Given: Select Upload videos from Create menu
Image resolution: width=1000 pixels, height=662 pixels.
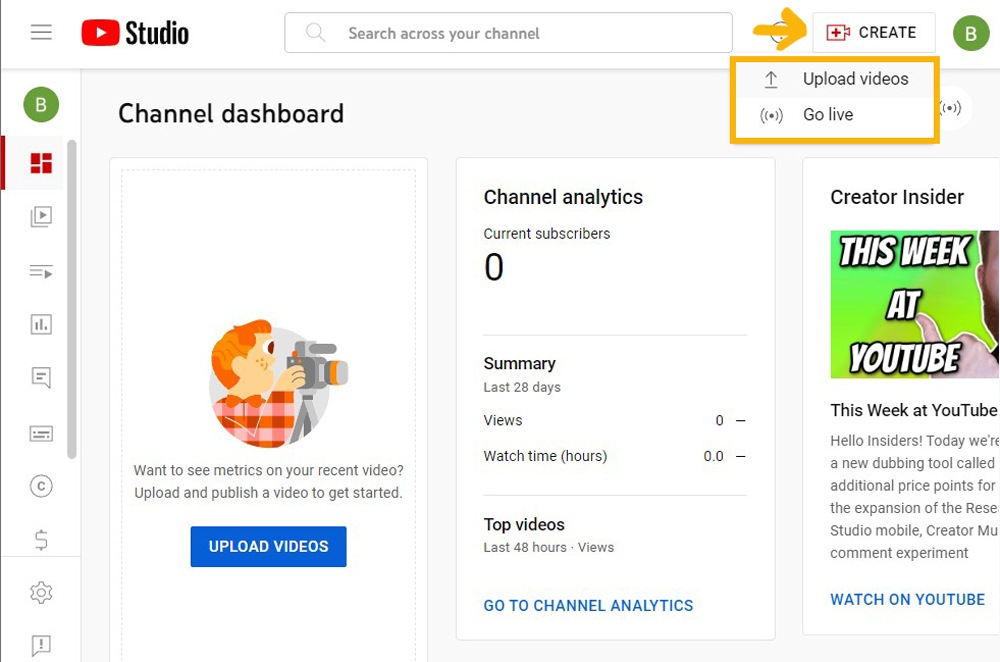Looking at the screenshot, I should coord(835,79).
